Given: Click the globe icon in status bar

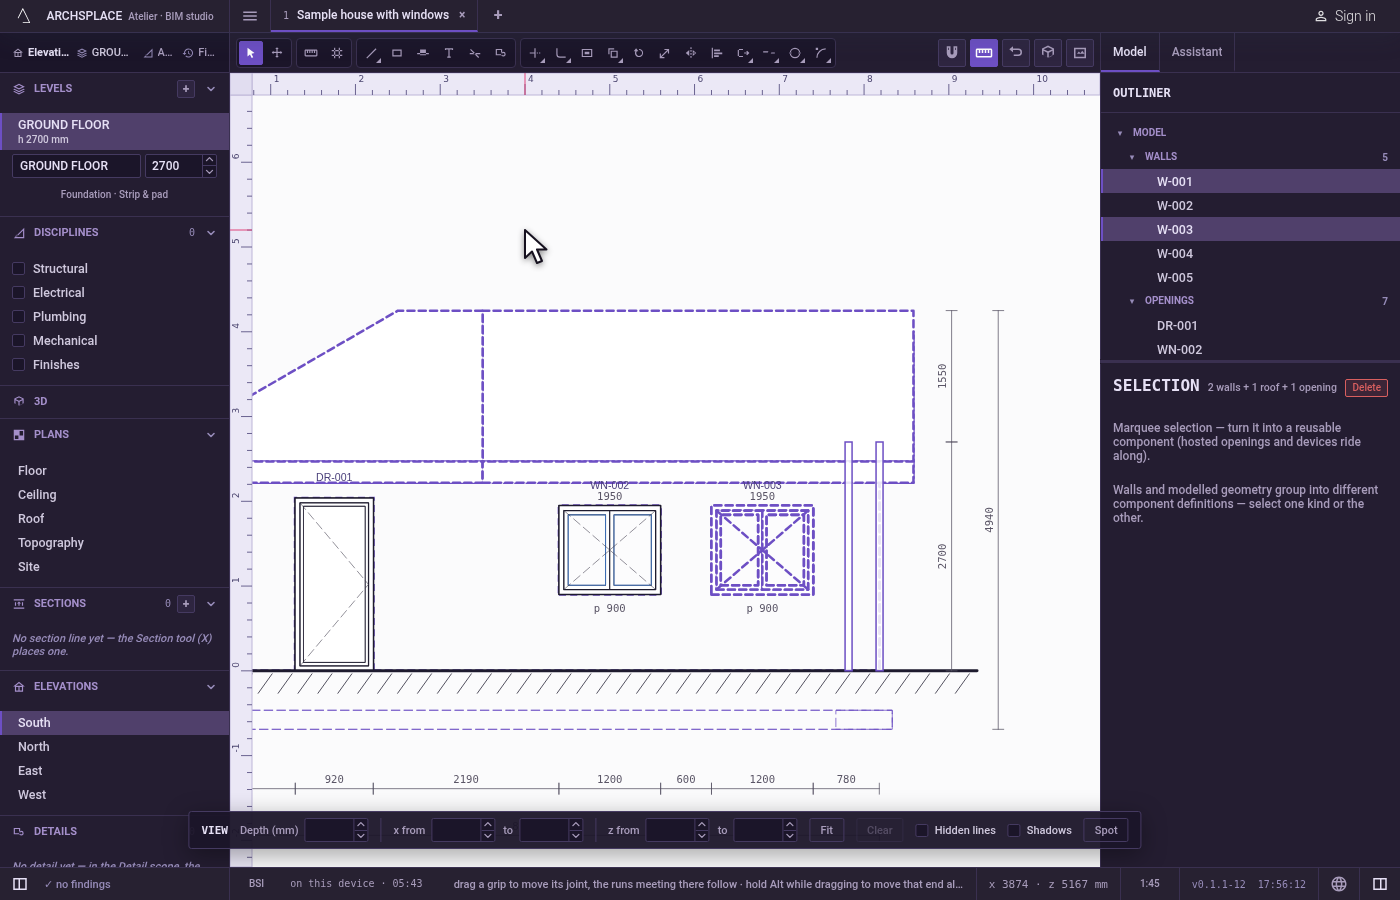Looking at the screenshot, I should [x=1339, y=884].
